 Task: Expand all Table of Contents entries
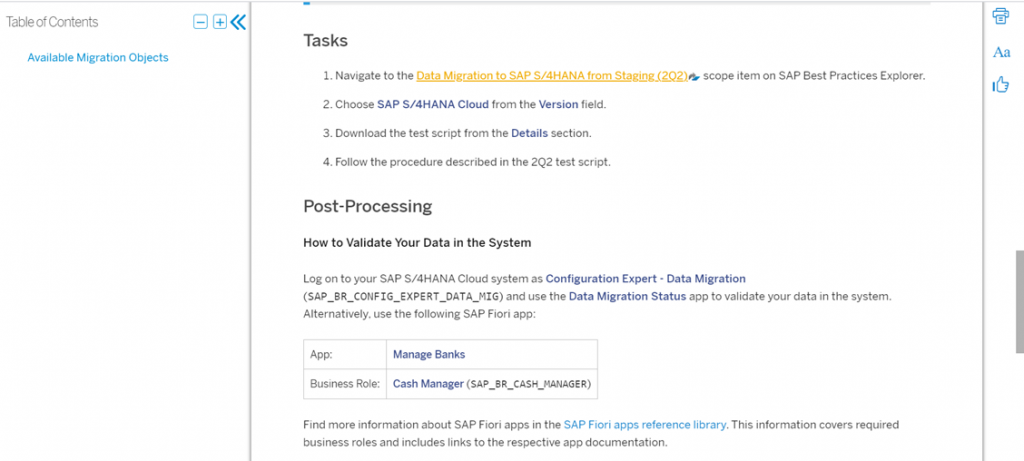click(x=220, y=22)
